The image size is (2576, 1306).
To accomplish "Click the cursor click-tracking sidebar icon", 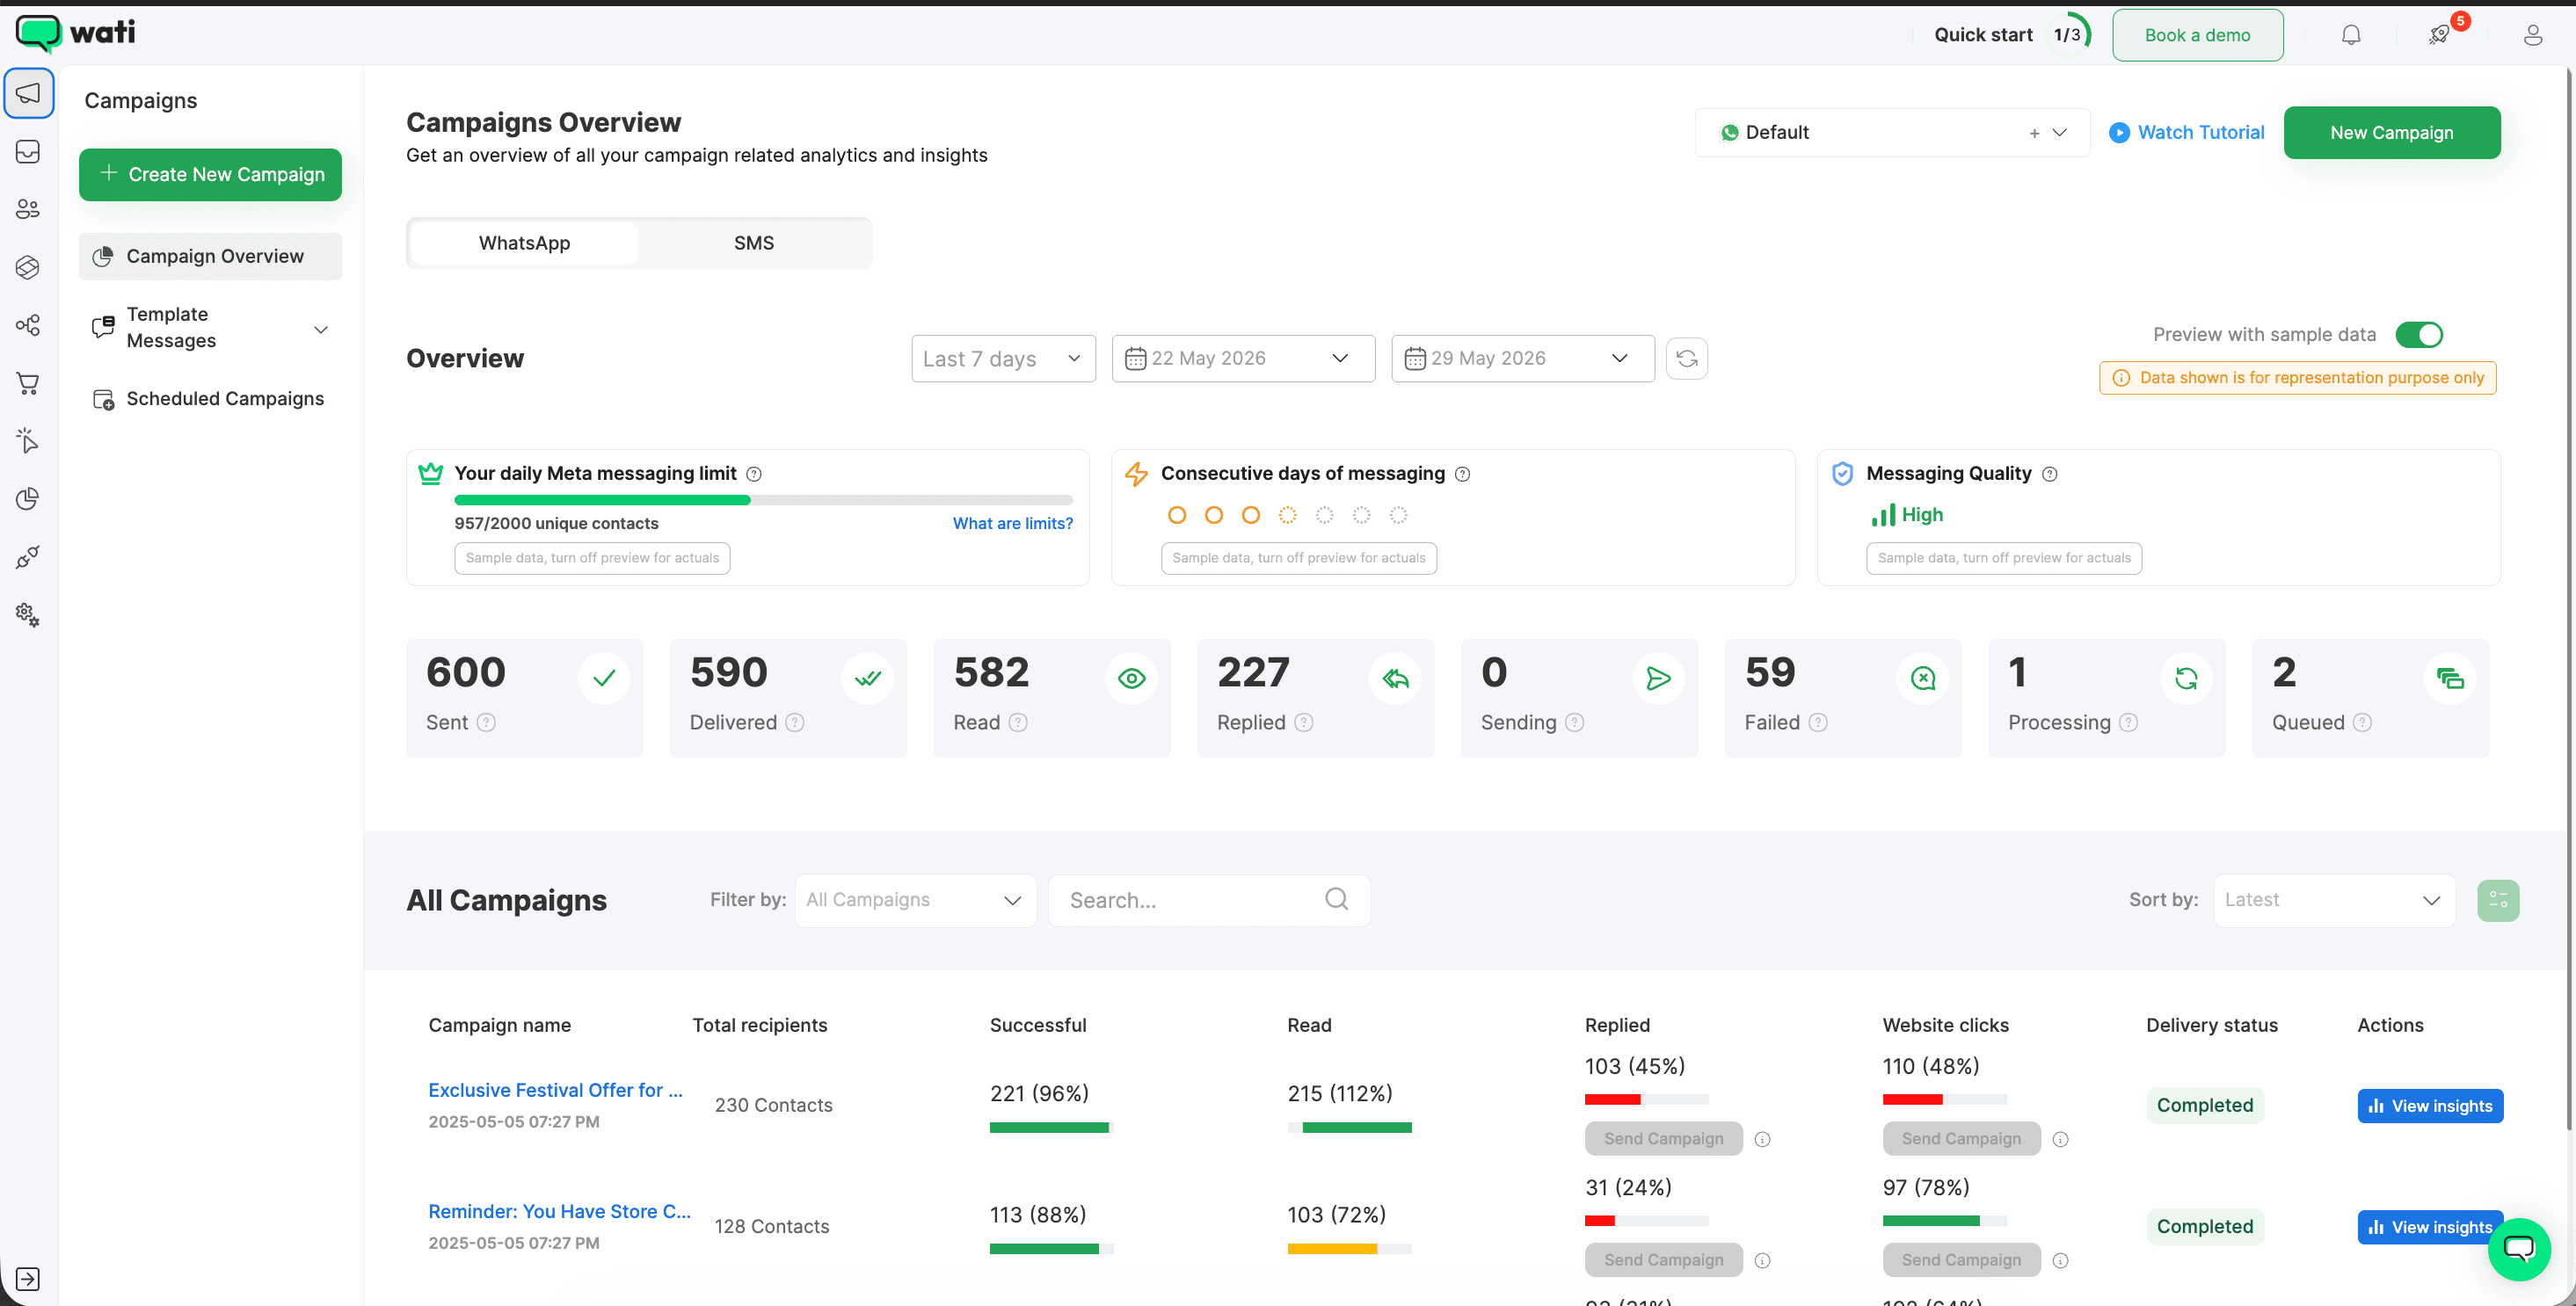I will coord(28,441).
